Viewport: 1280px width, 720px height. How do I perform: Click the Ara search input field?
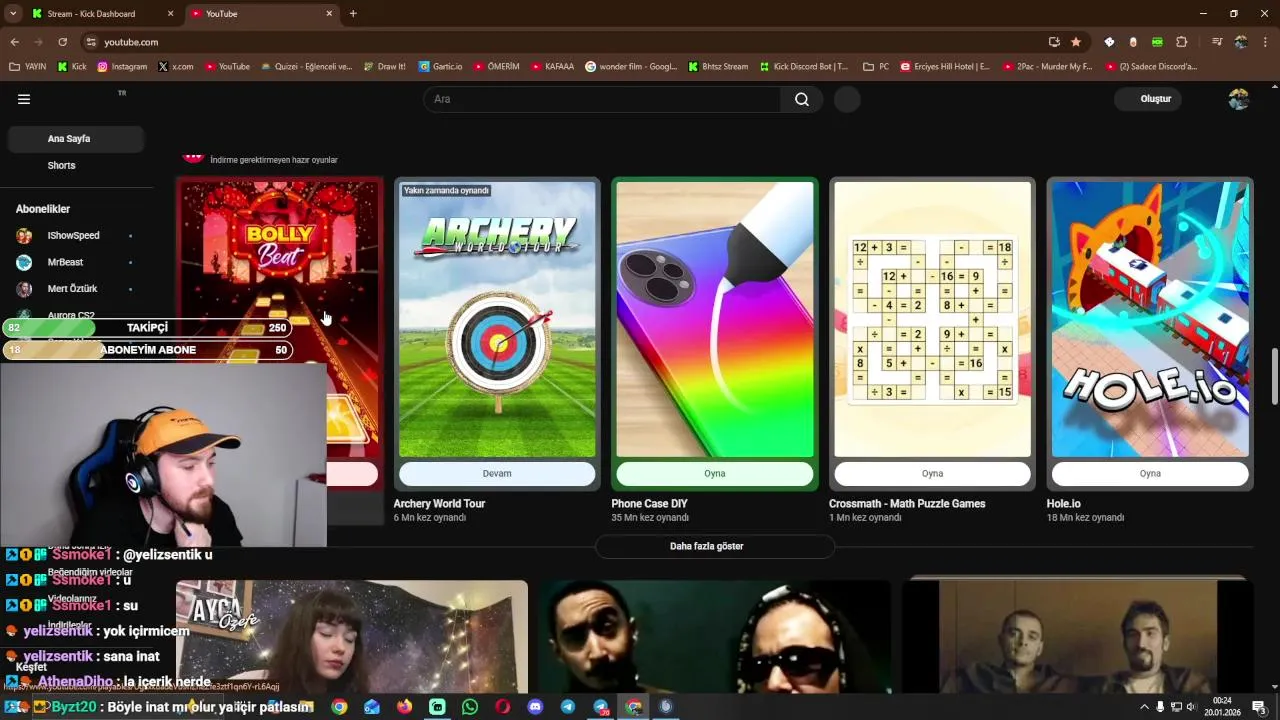click(602, 99)
